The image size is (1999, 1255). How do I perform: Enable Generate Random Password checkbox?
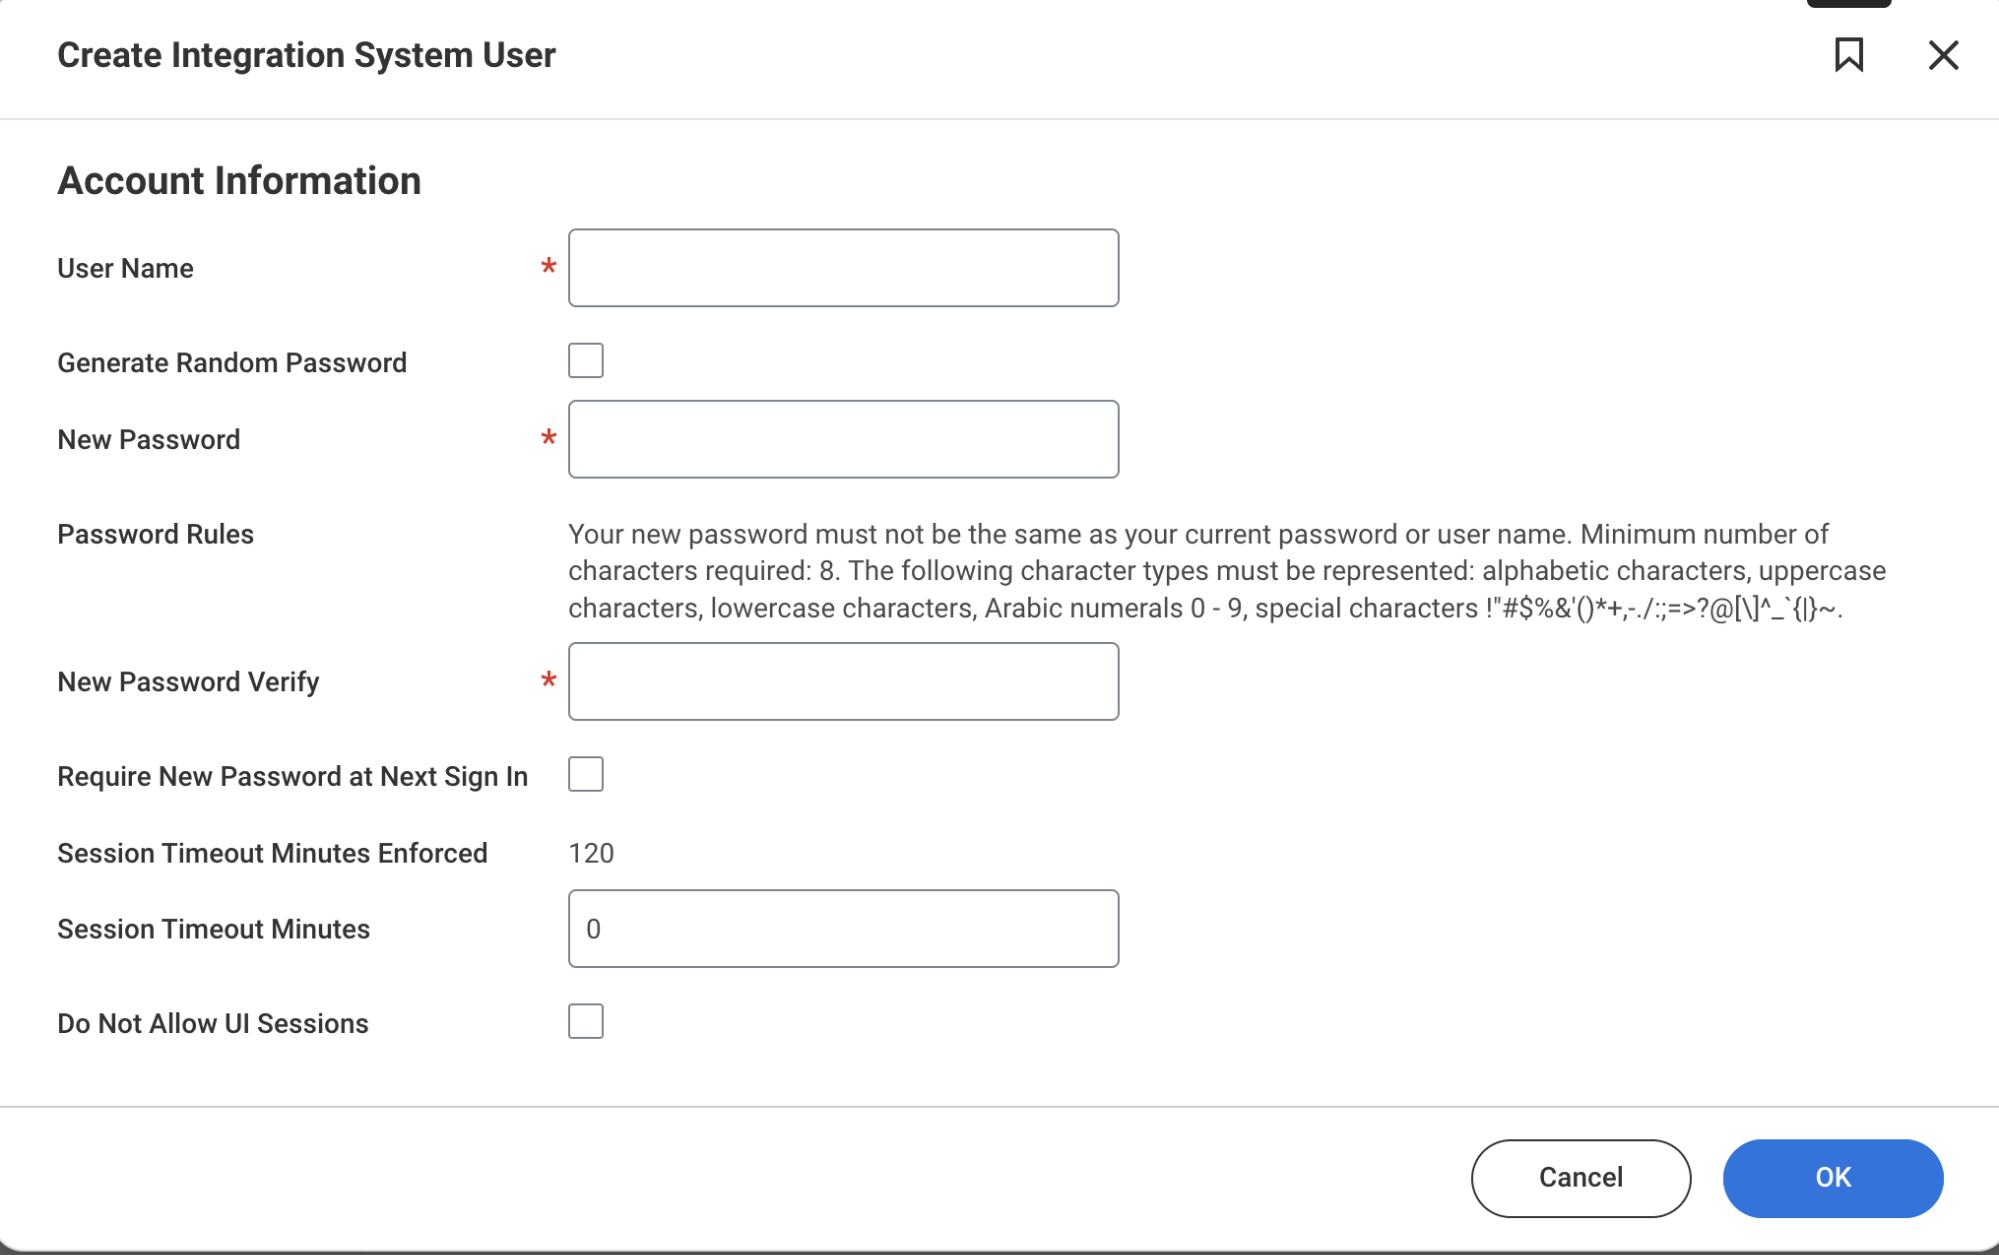[x=585, y=361]
